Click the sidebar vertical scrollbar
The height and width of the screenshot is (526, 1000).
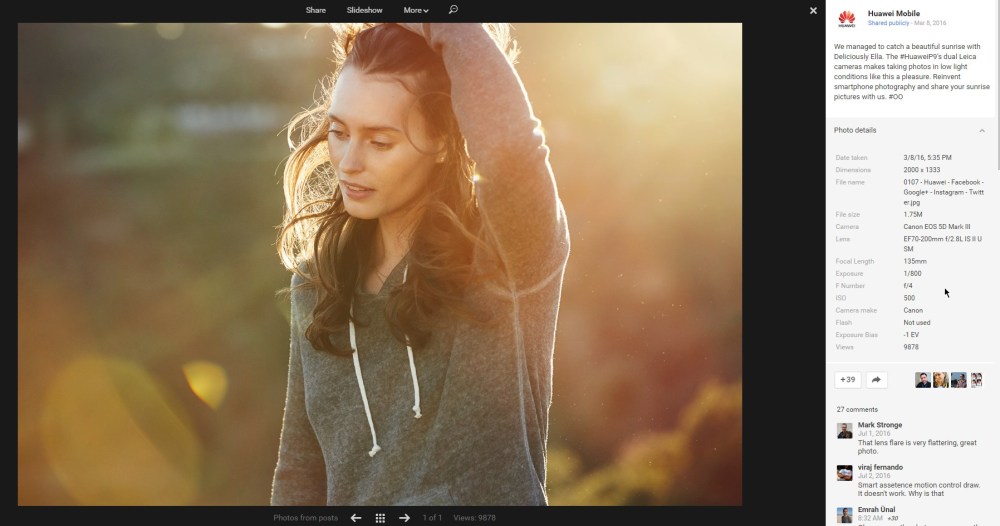(996, 100)
